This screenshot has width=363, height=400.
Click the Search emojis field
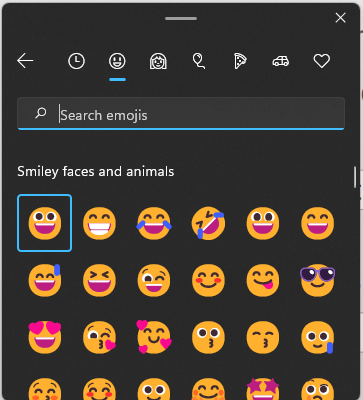pyautogui.click(x=181, y=113)
